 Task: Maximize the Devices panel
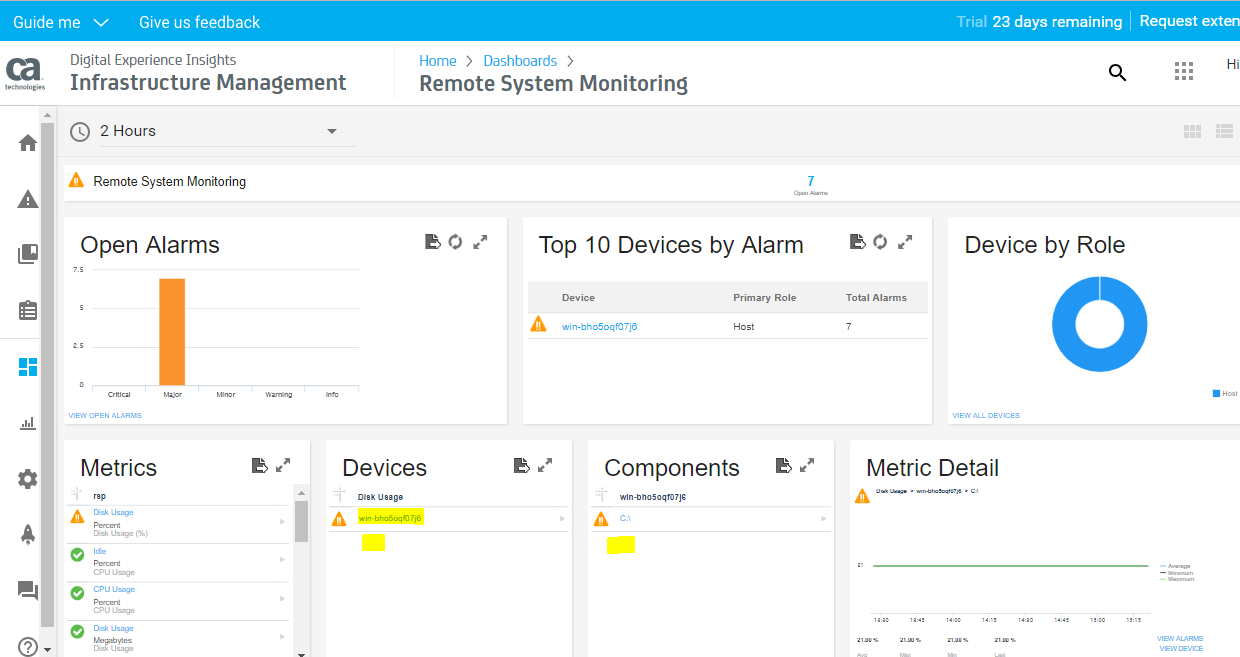545,465
